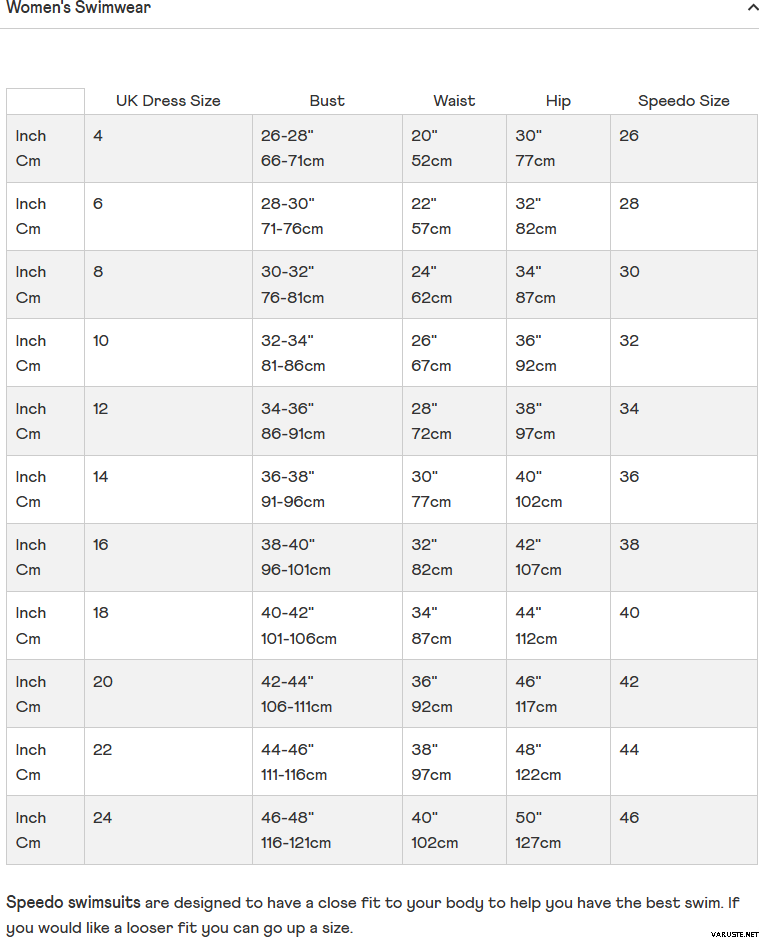Screen dimensions: 759x937
Task: Click UK dress size 14 cell
Action: pyautogui.click(x=169, y=489)
